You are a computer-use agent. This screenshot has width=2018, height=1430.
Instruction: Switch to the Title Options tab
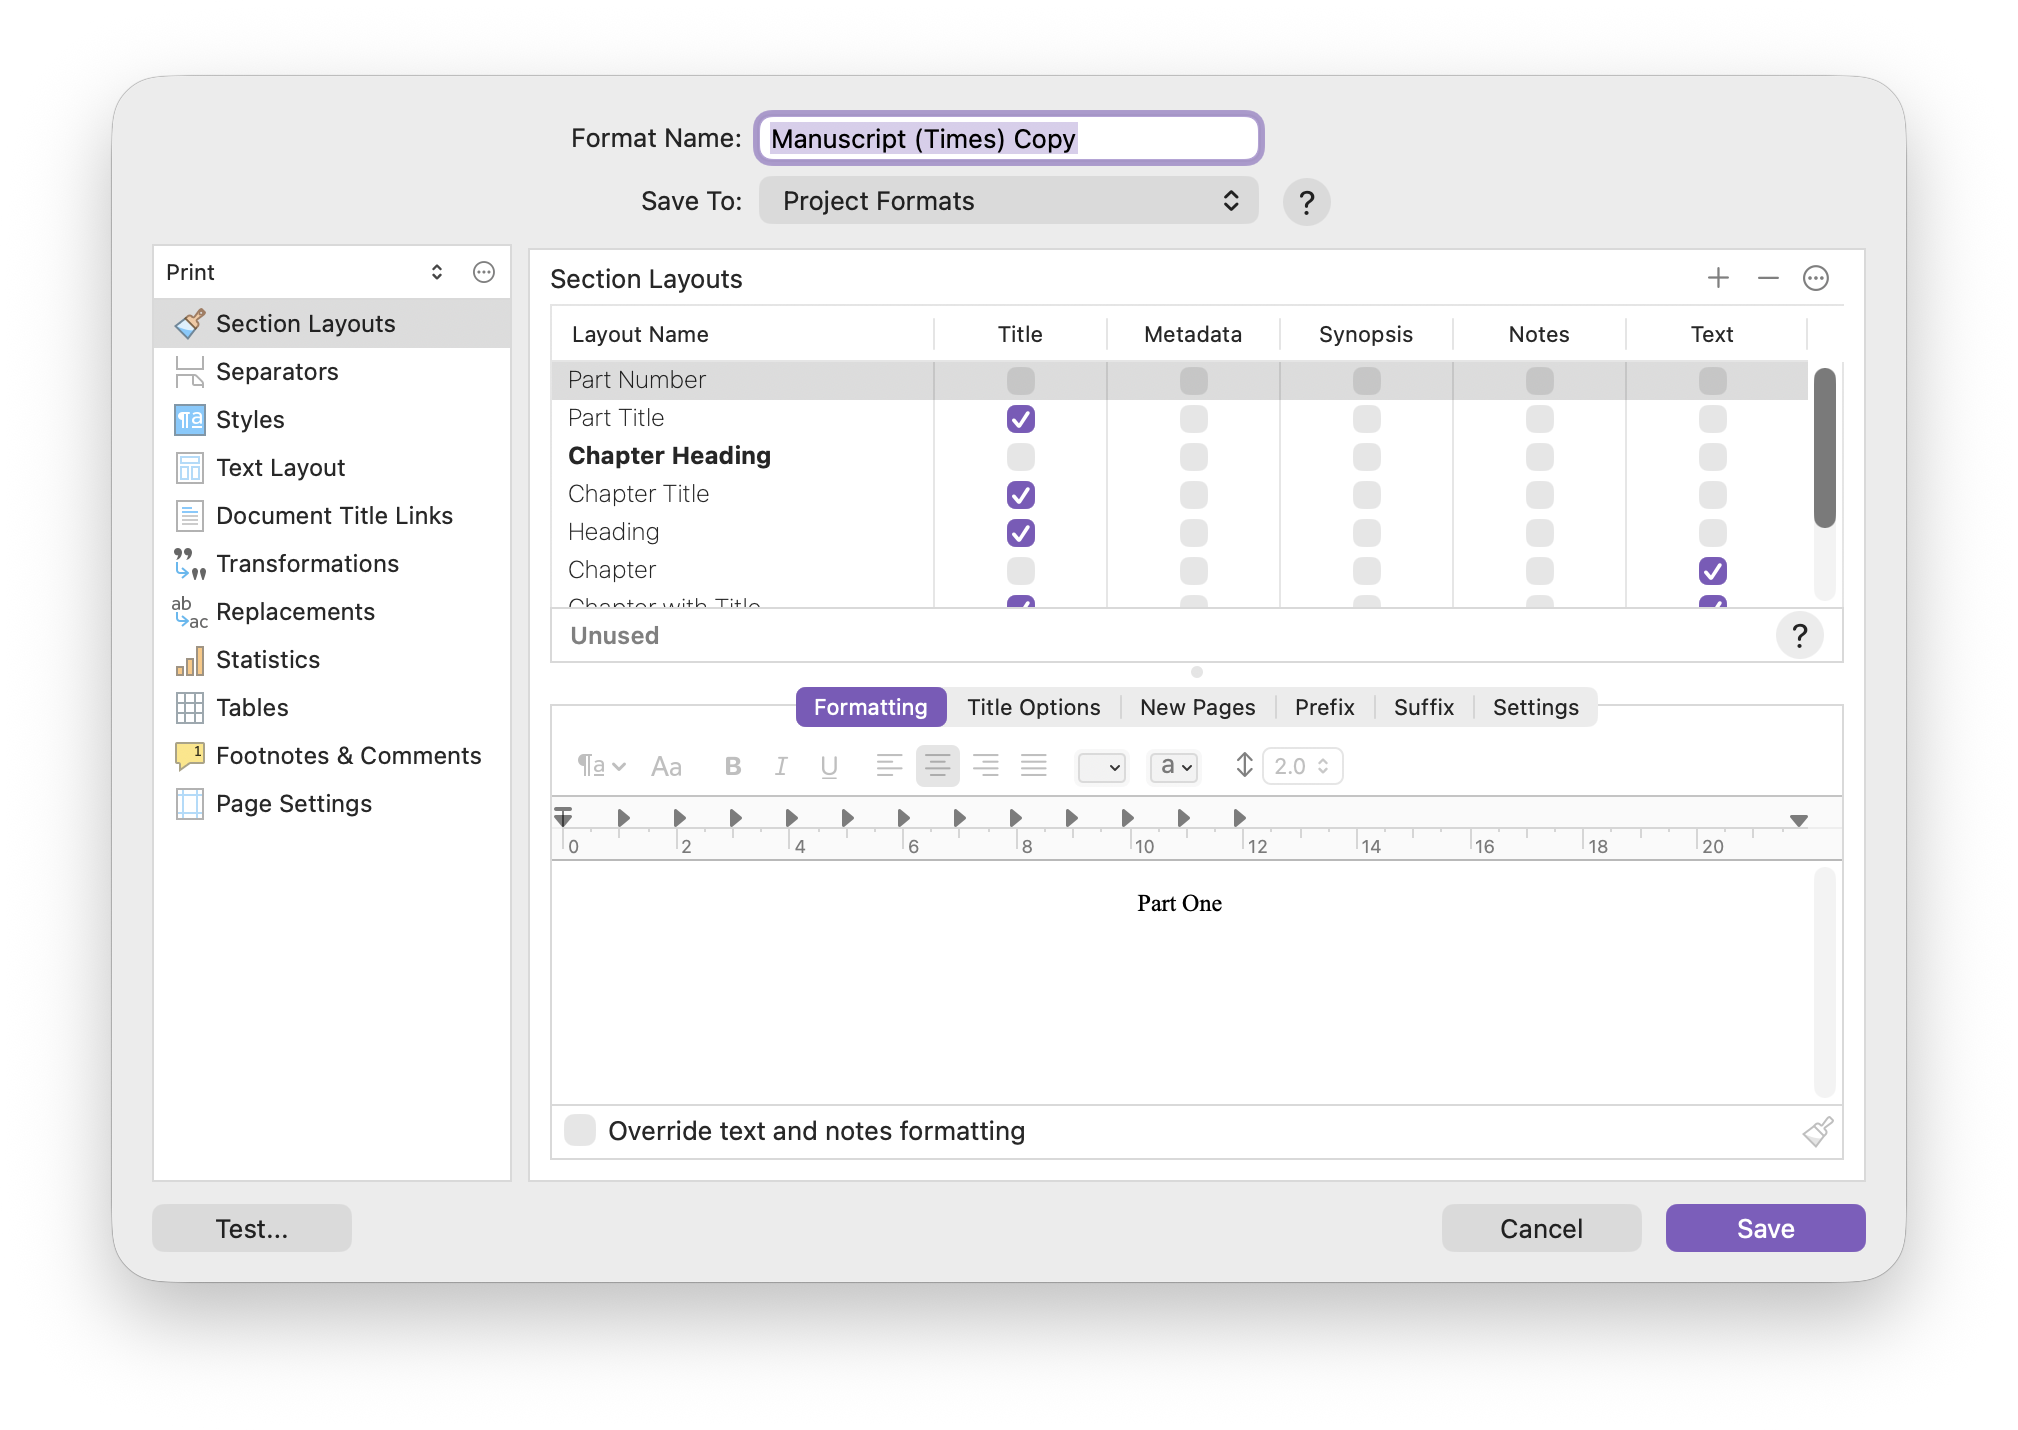[x=1033, y=707]
